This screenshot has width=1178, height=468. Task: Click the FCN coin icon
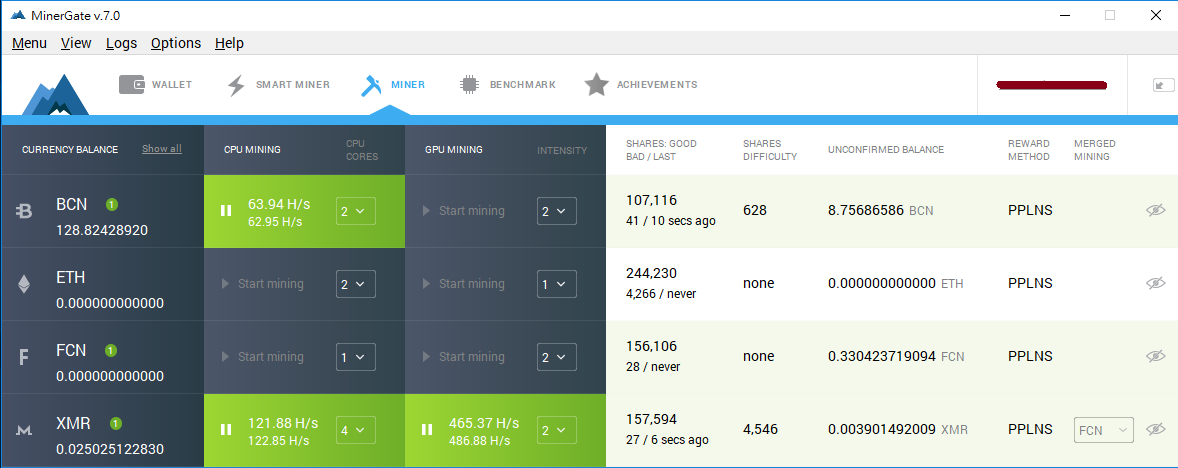point(24,358)
